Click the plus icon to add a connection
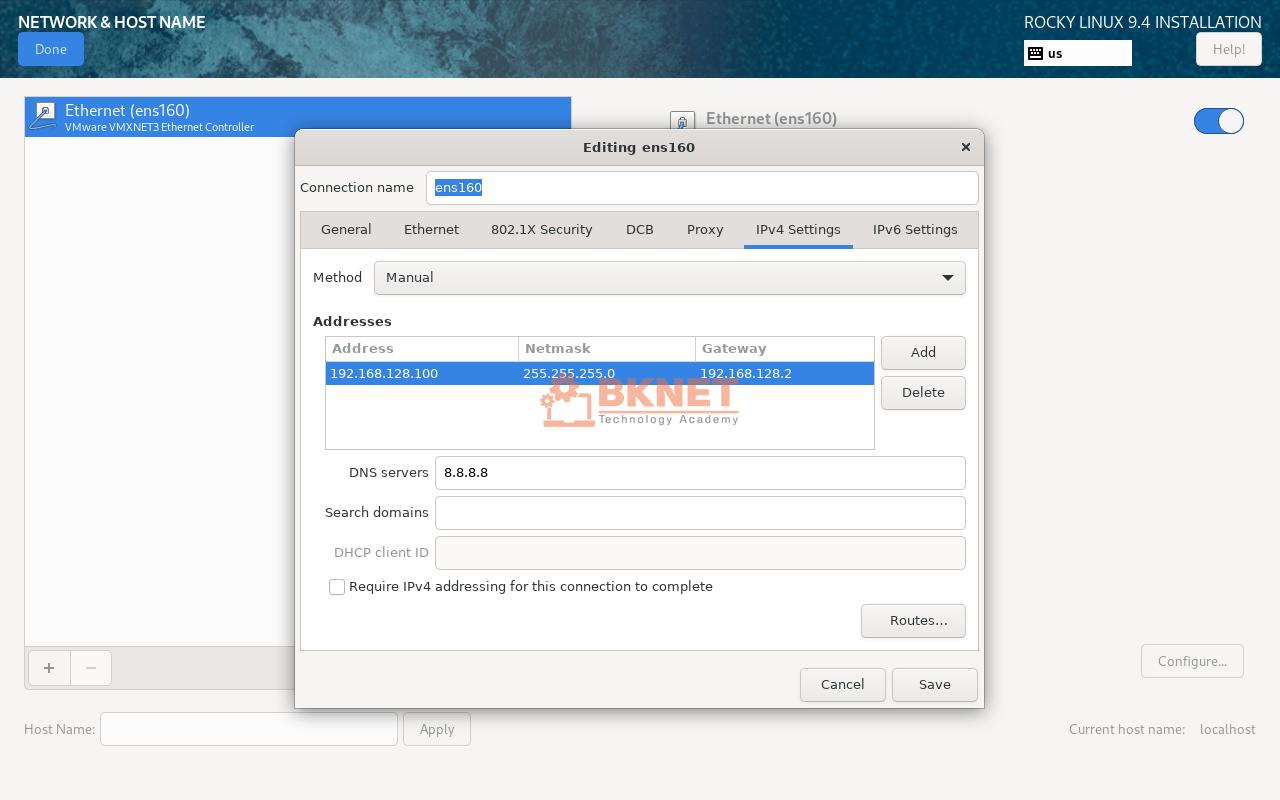Viewport: 1280px width, 800px height. coord(48,667)
